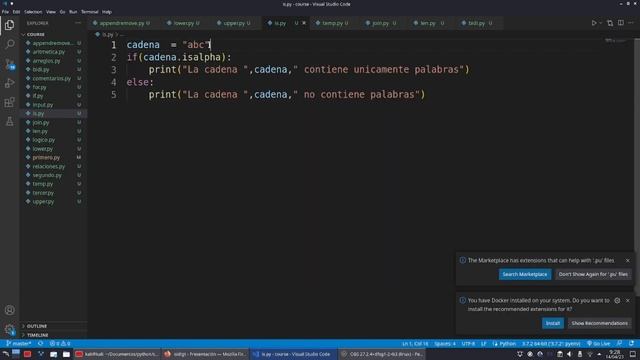The width and height of the screenshot is (640, 360).
Task: Click the Search Marketplace button
Action: click(525, 274)
